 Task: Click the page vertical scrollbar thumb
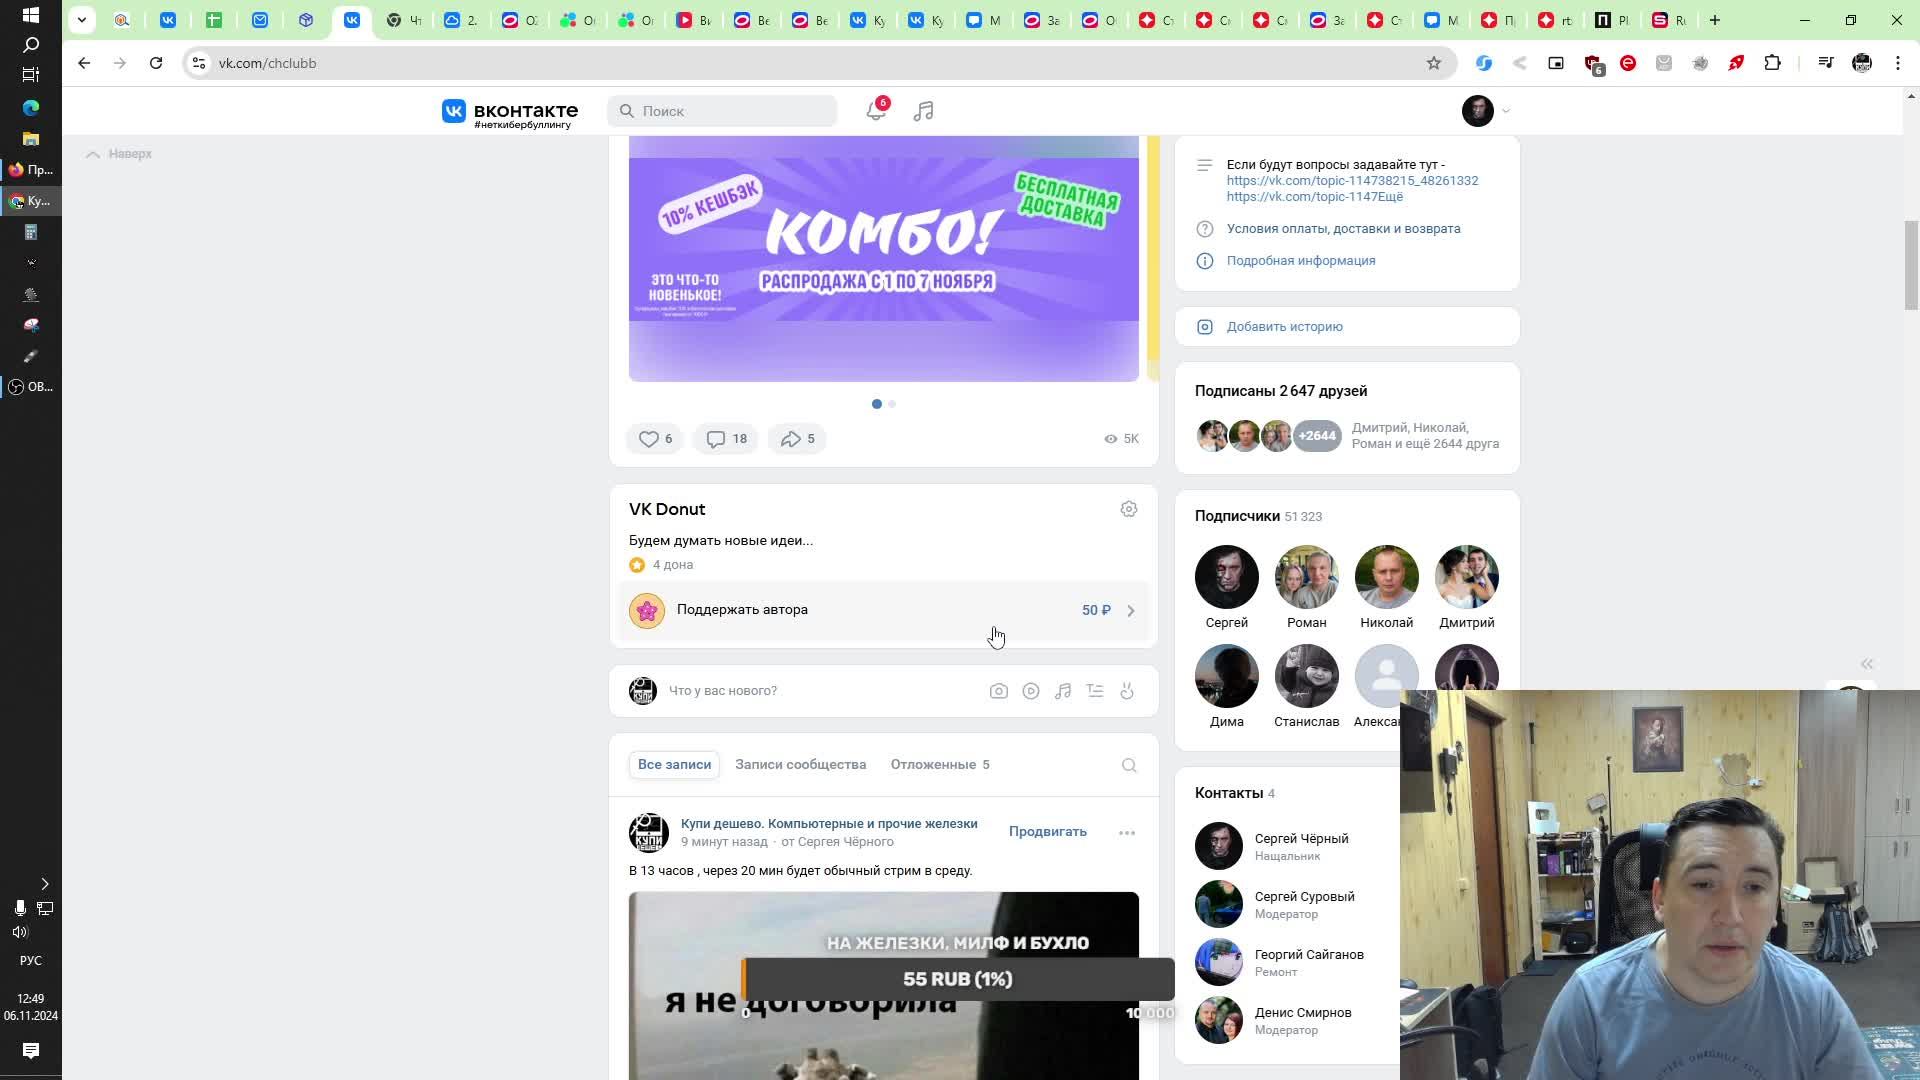pos(1911,265)
